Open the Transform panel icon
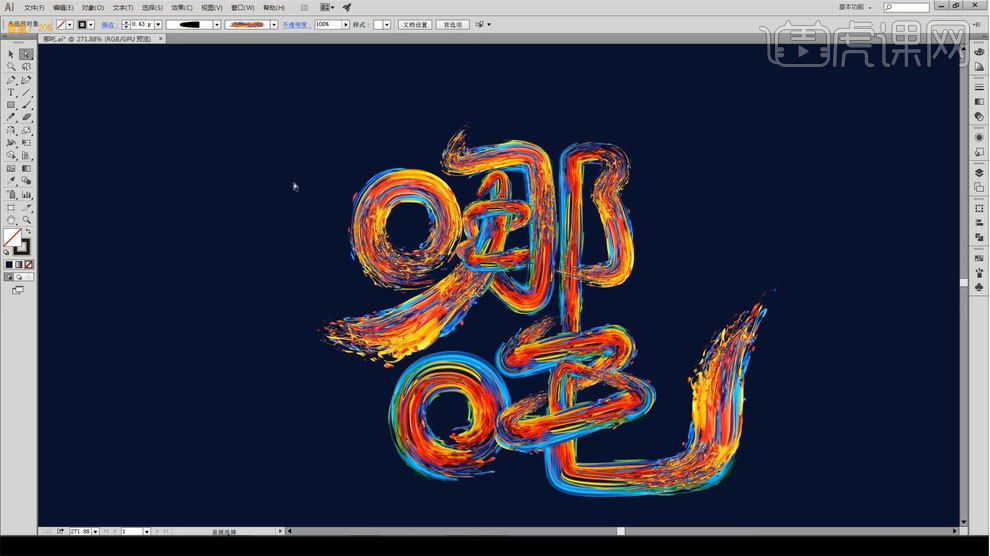990x556 pixels. [979, 208]
